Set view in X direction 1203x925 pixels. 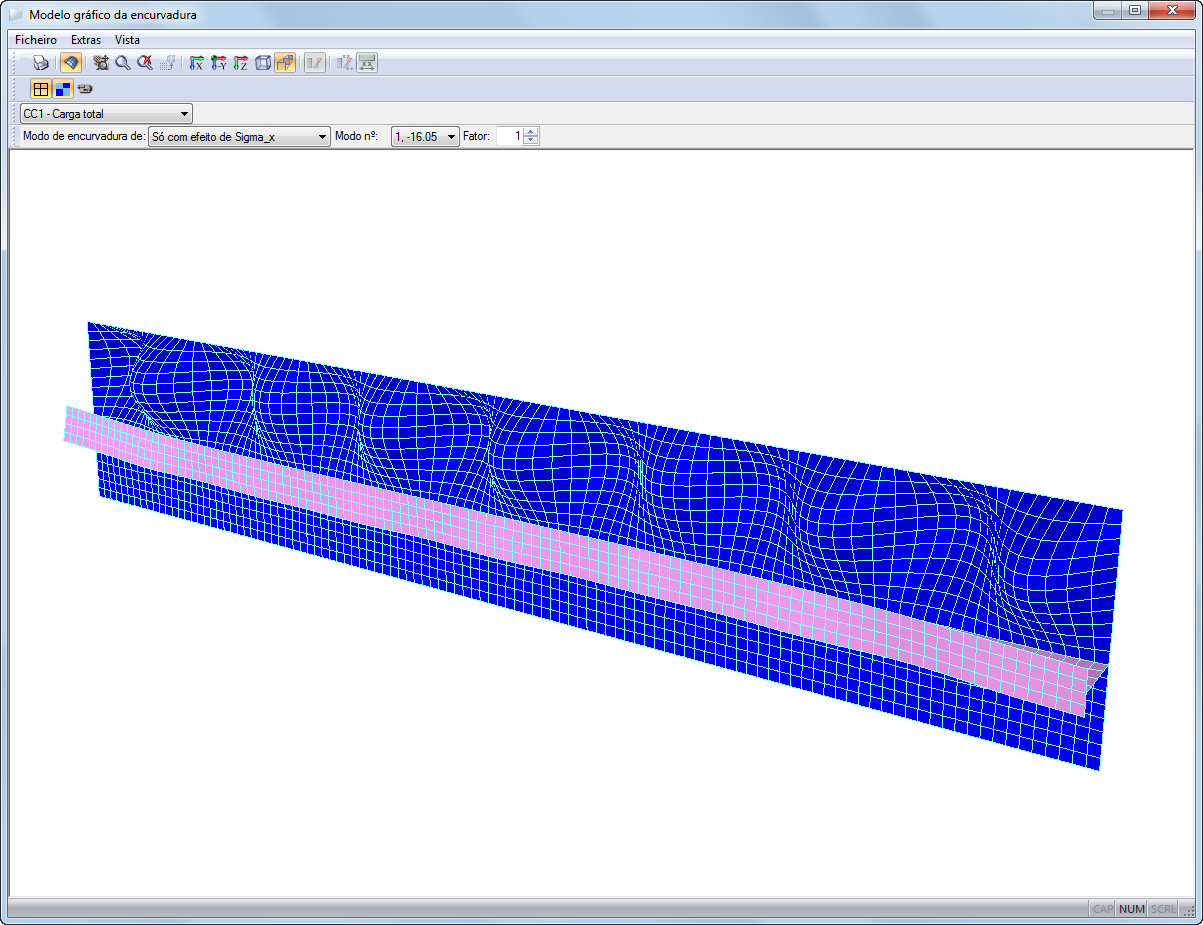(x=196, y=63)
